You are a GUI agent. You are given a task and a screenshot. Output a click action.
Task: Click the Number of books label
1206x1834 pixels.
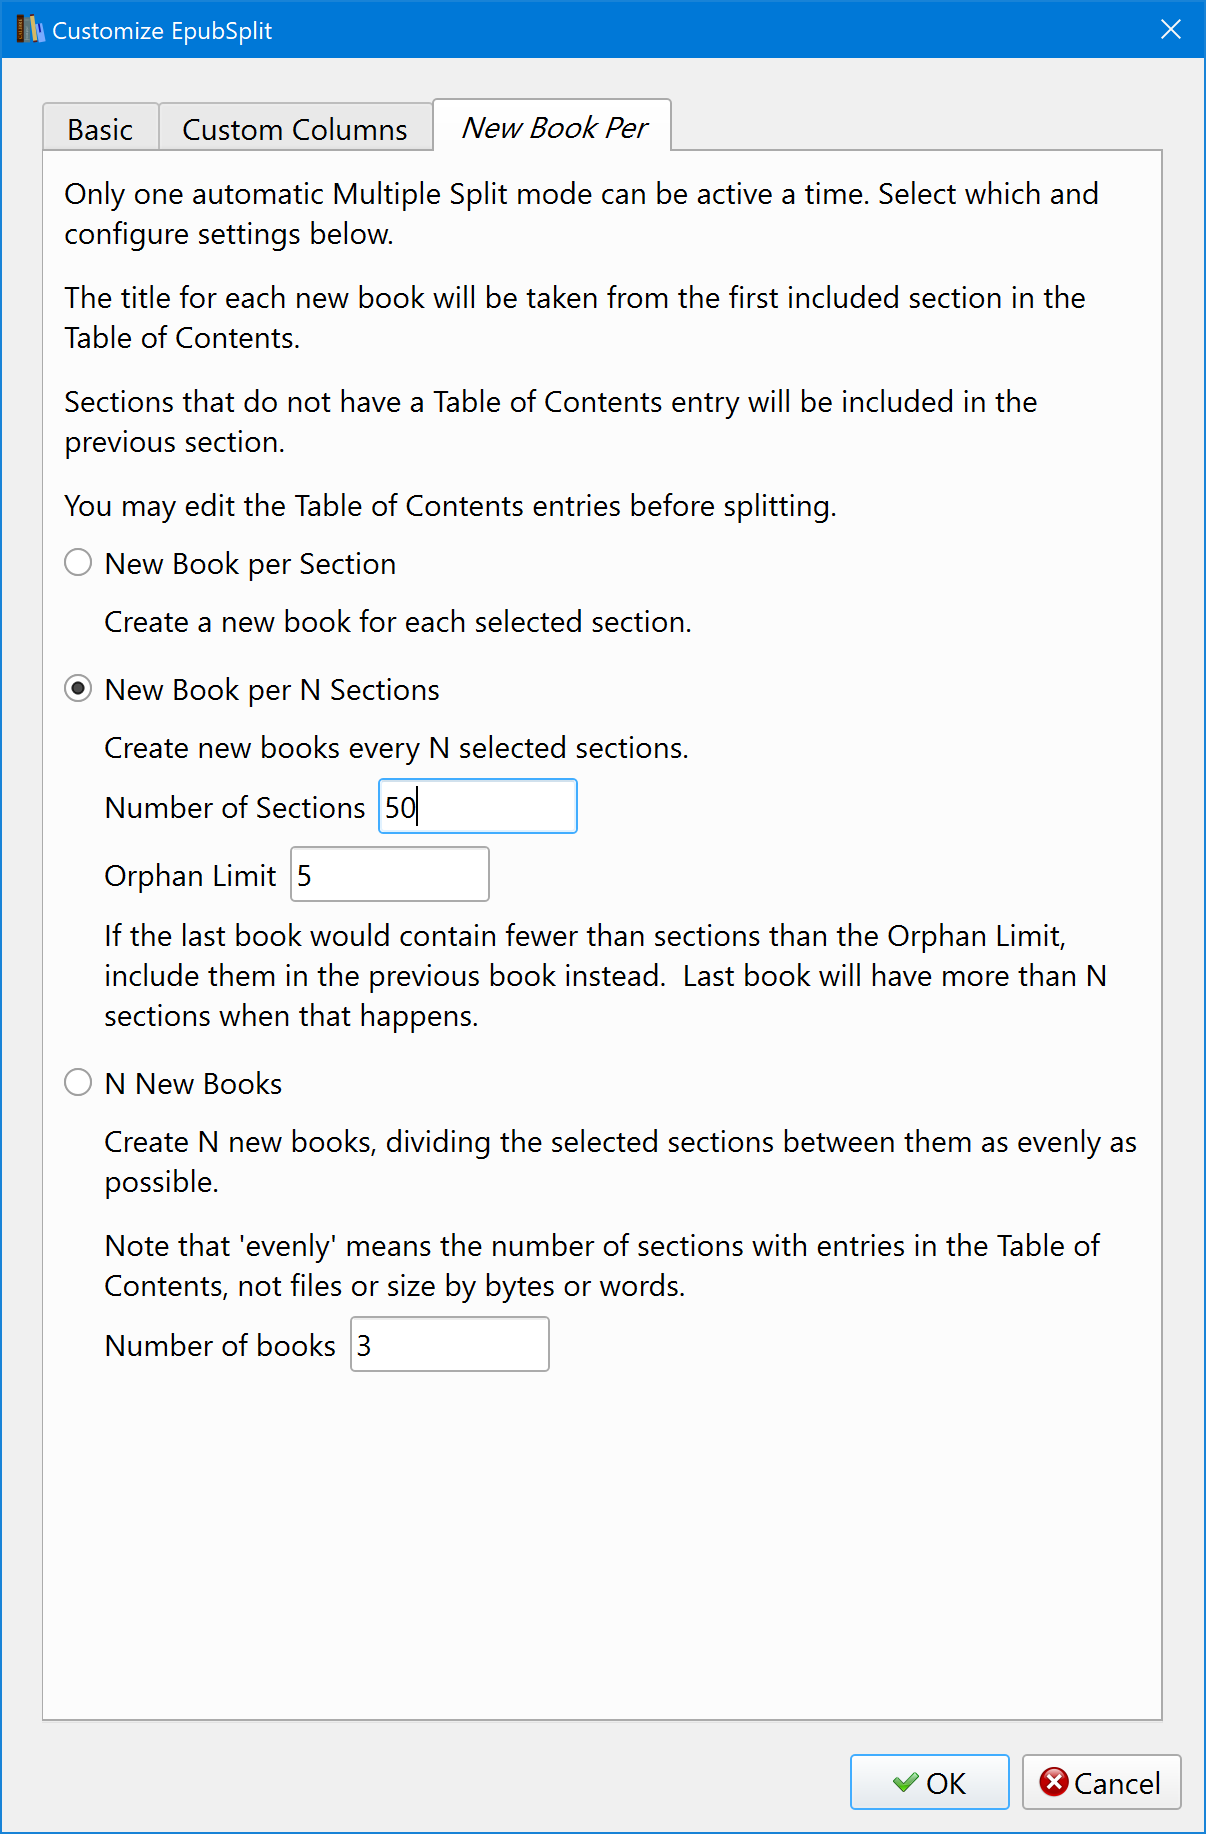click(220, 1346)
